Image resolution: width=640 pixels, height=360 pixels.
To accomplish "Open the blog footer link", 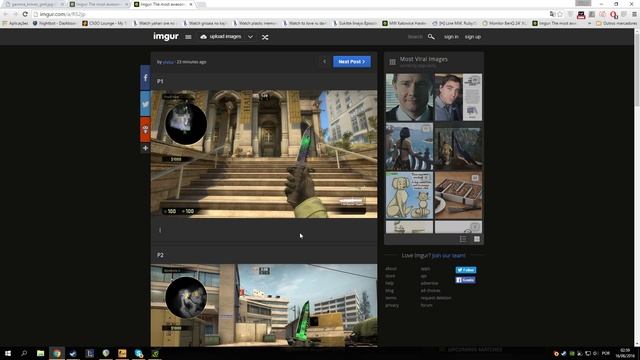I will (x=389, y=291).
